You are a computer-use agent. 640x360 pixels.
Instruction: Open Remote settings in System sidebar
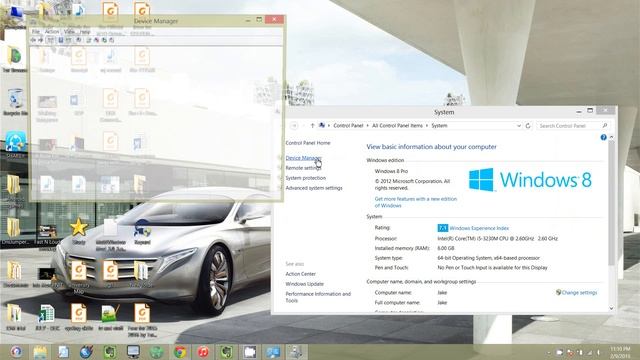tap(303, 168)
